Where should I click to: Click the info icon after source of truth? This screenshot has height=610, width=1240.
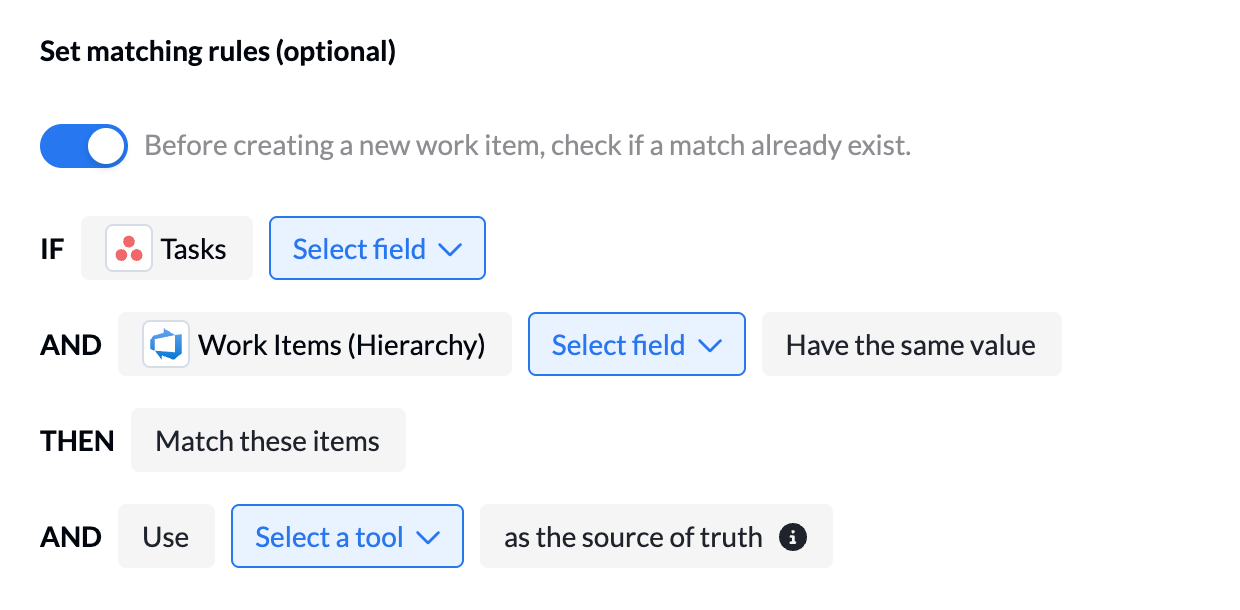coord(792,537)
